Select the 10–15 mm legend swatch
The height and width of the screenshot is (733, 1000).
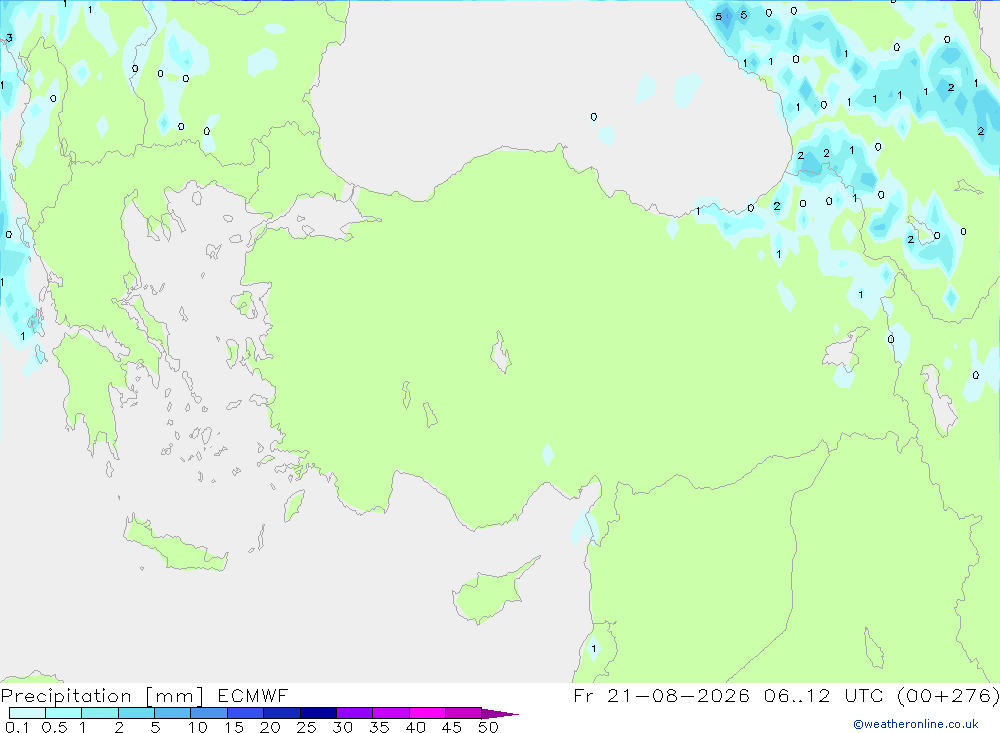209,713
